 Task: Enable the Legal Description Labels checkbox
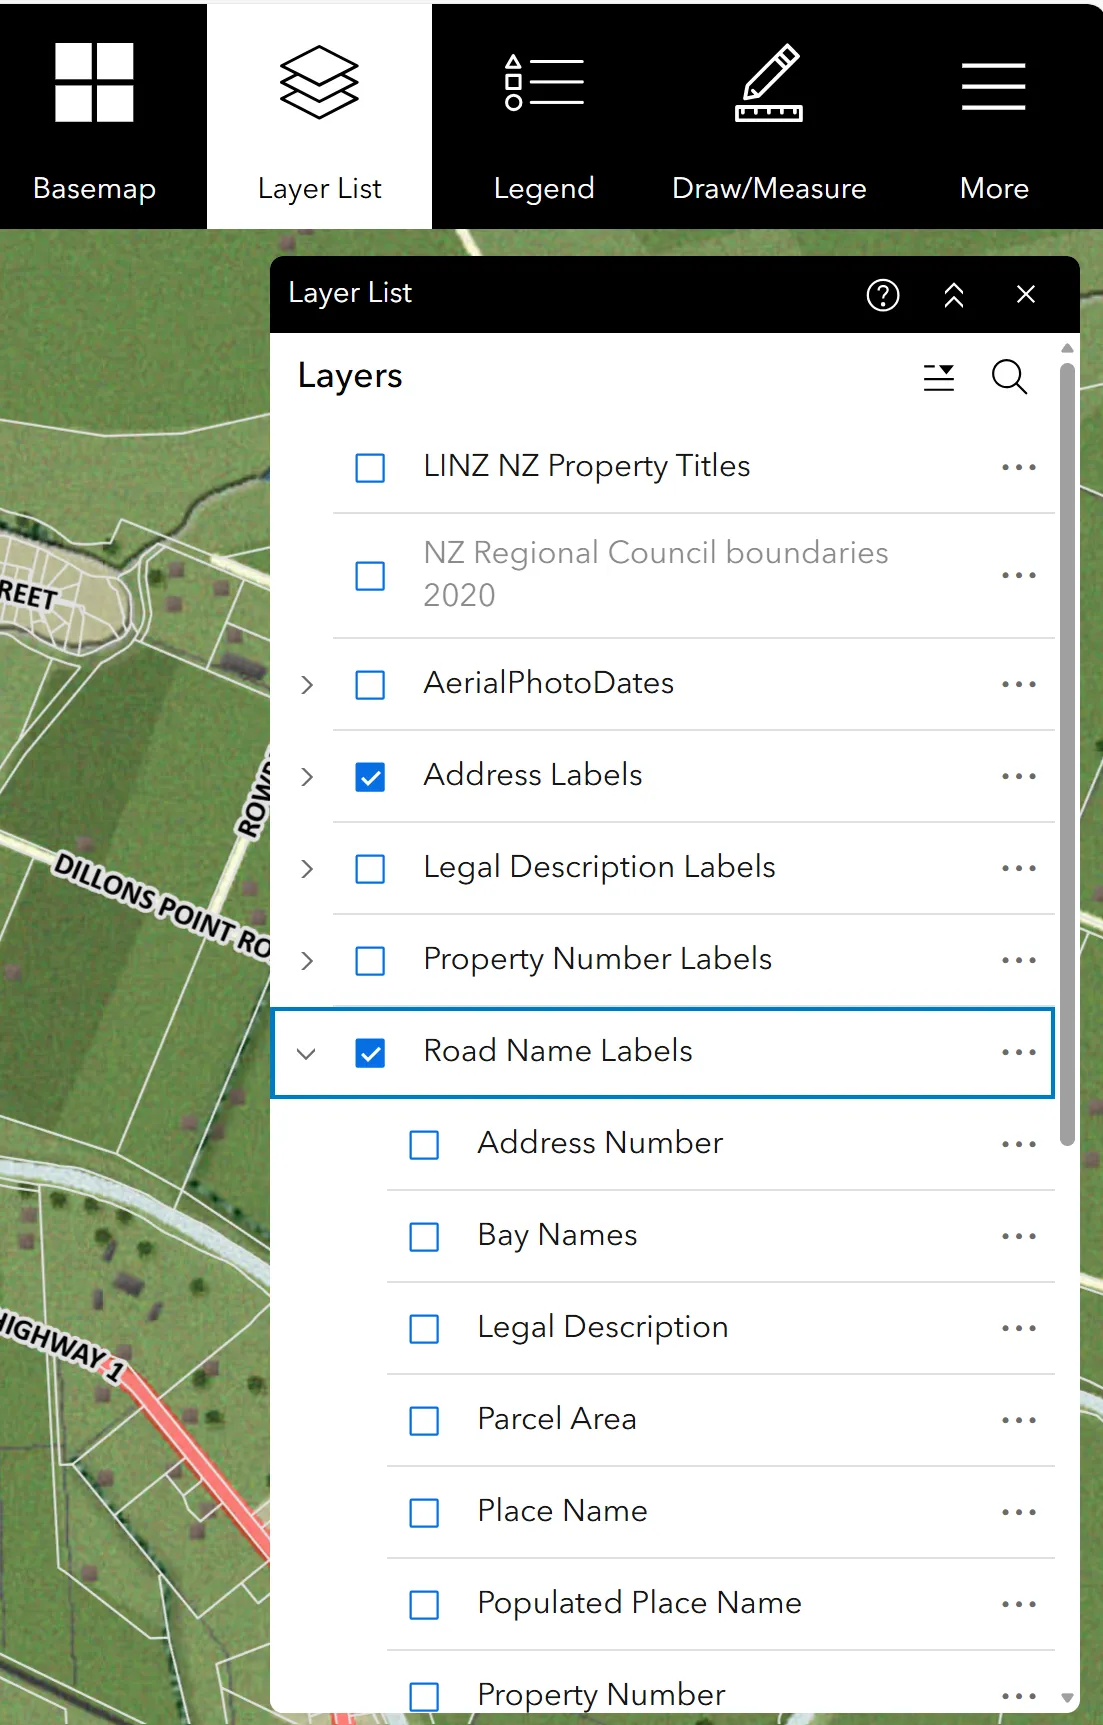point(370,869)
